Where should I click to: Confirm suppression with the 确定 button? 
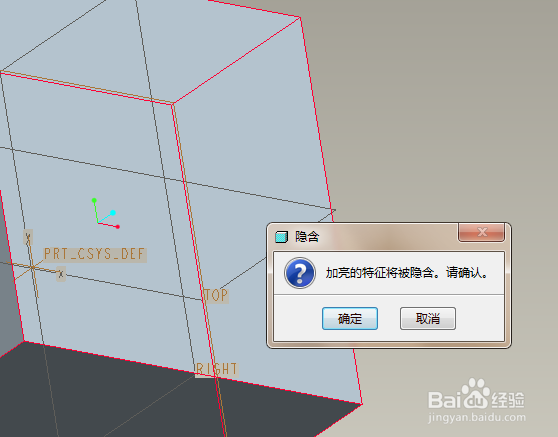click(350, 318)
